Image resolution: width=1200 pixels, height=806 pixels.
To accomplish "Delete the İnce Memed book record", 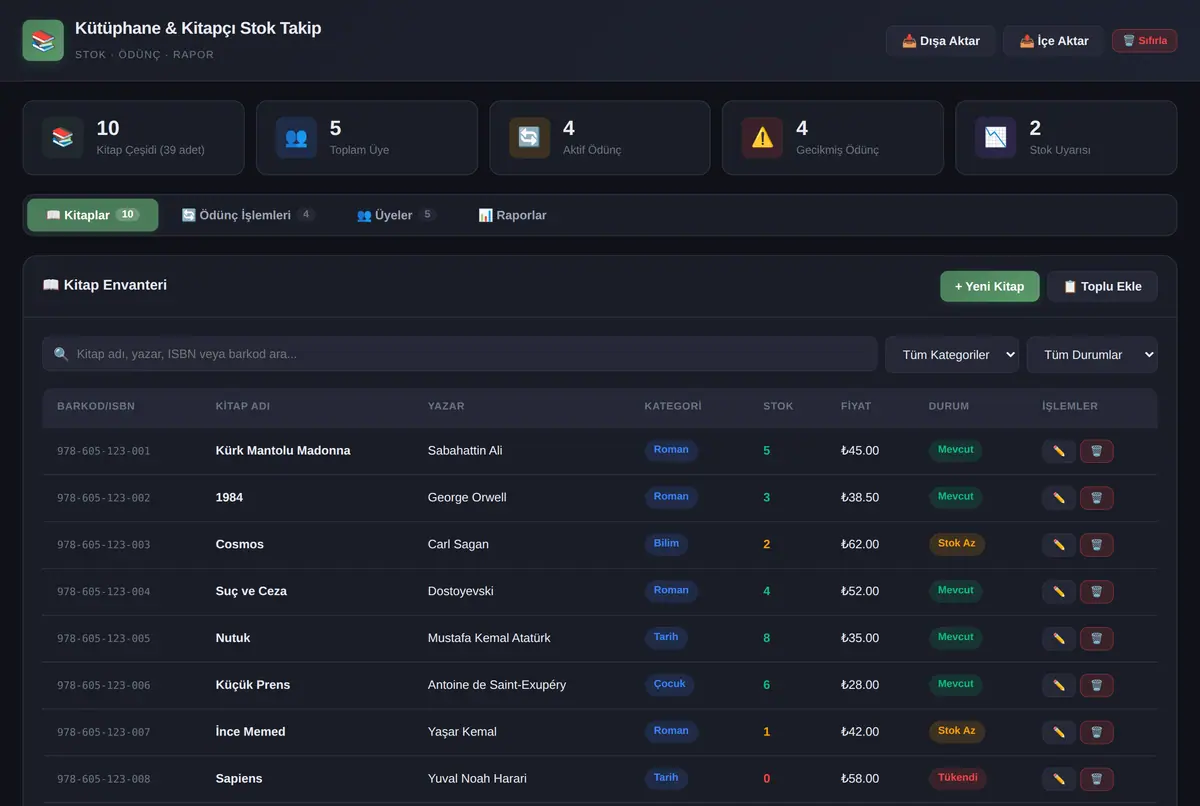I will click(x=1096, y=732).
